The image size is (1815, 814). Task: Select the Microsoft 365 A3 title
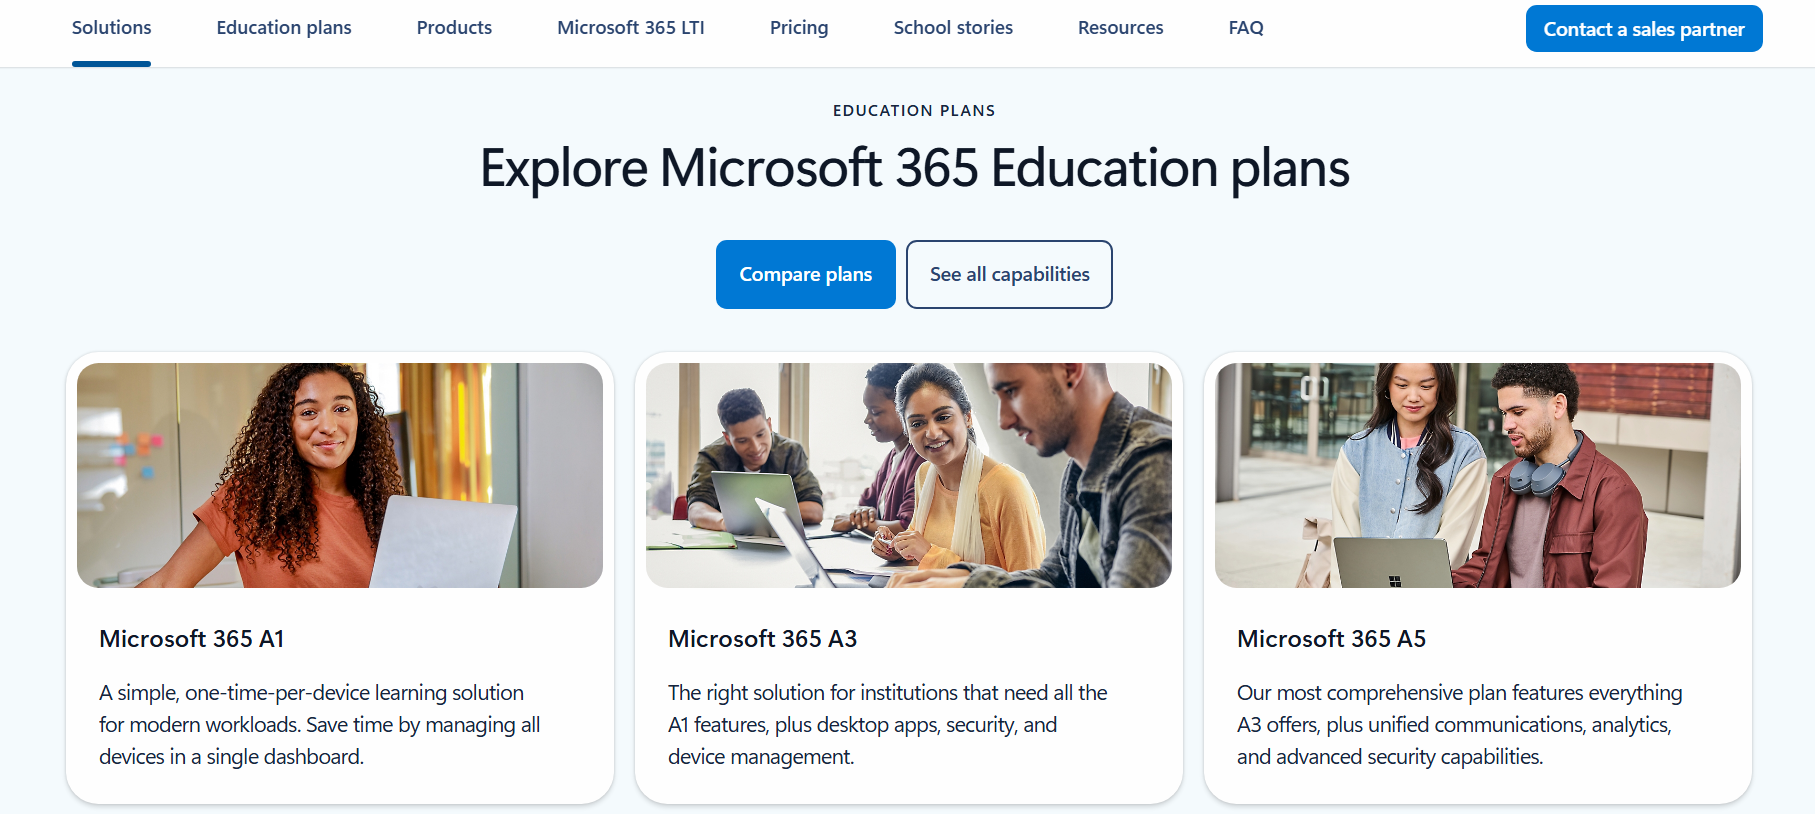763,639
